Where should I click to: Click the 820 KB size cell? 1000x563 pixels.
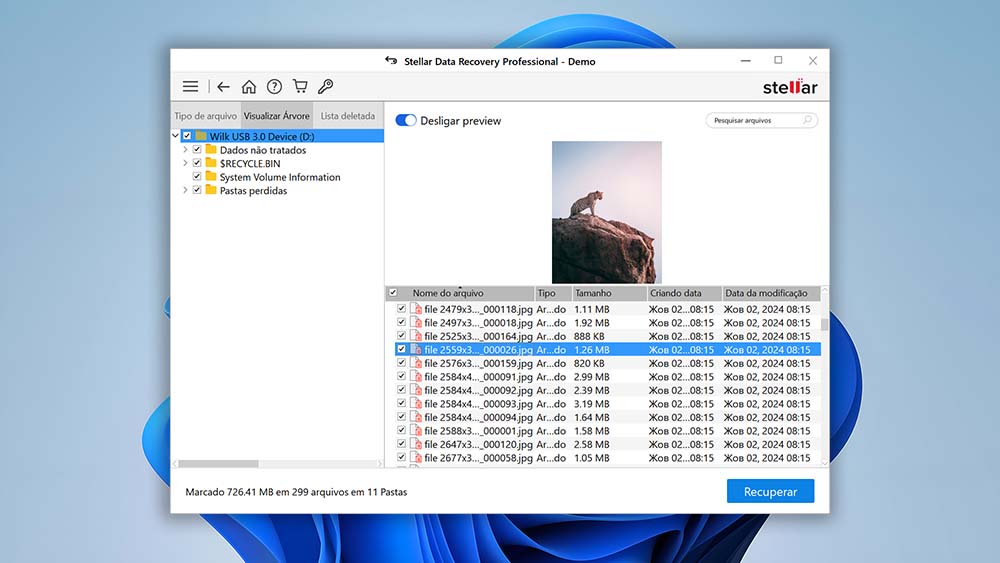click(589, 363)
